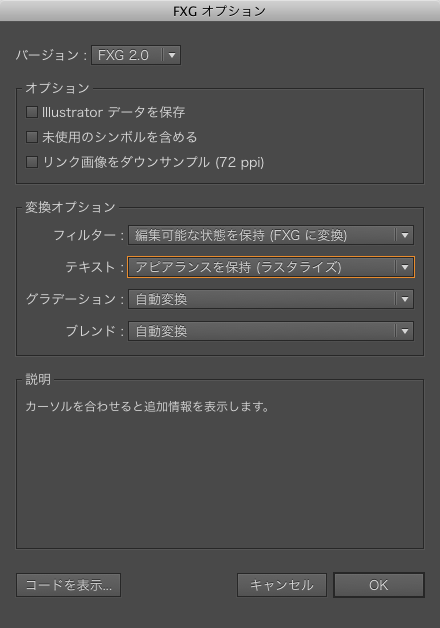Confirm with the OK button
This screenshot has height=628, width=440.
point(379,585)
